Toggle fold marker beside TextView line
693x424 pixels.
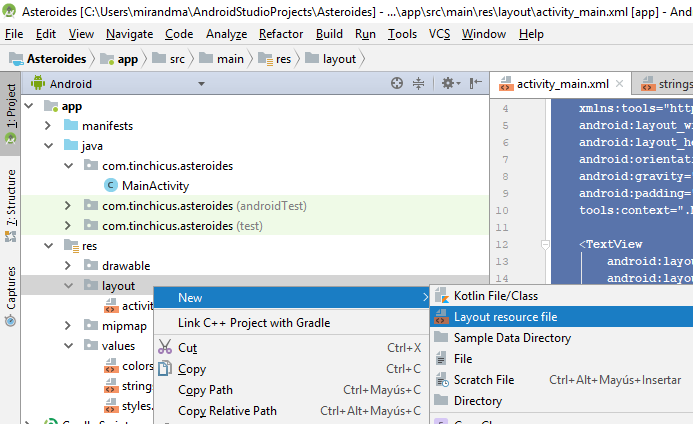(x=545, y=244)
